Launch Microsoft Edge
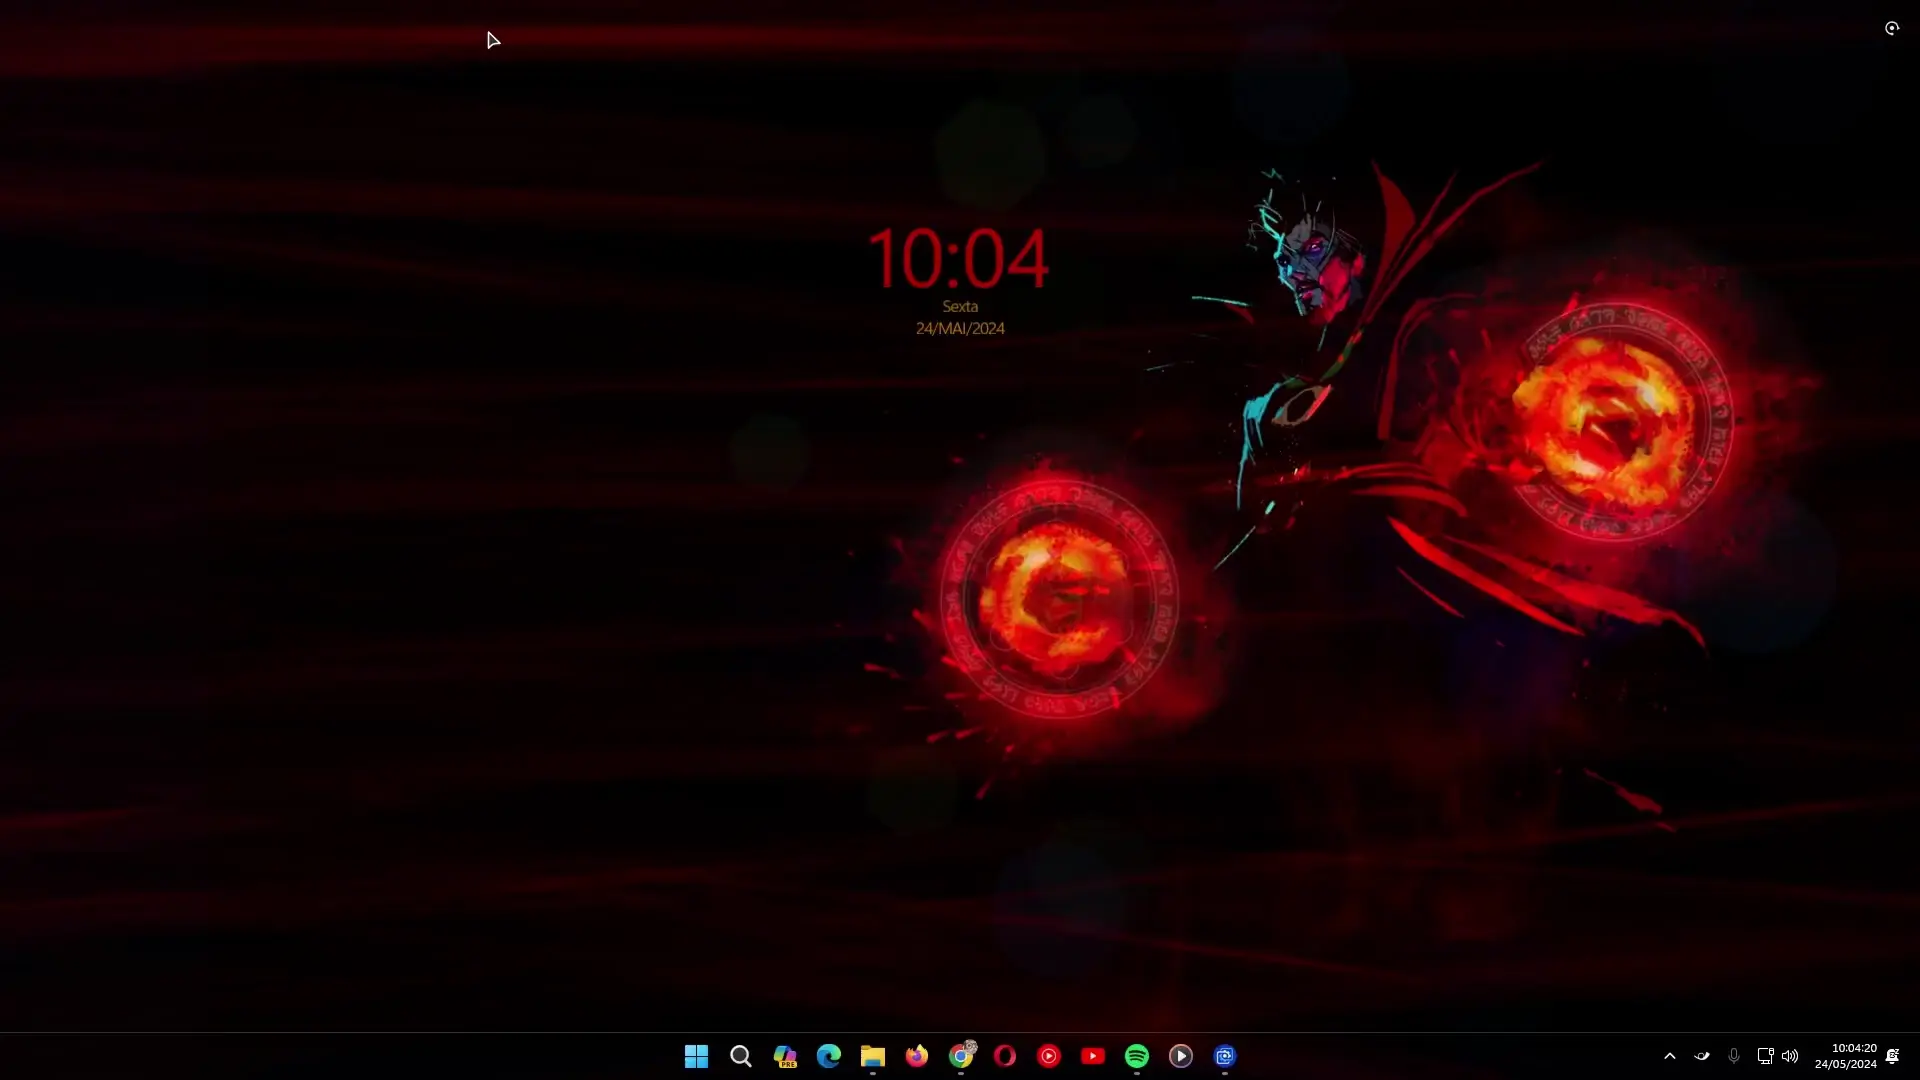The width and height of the screenshot is (1920, 1080). (828, 1055)
